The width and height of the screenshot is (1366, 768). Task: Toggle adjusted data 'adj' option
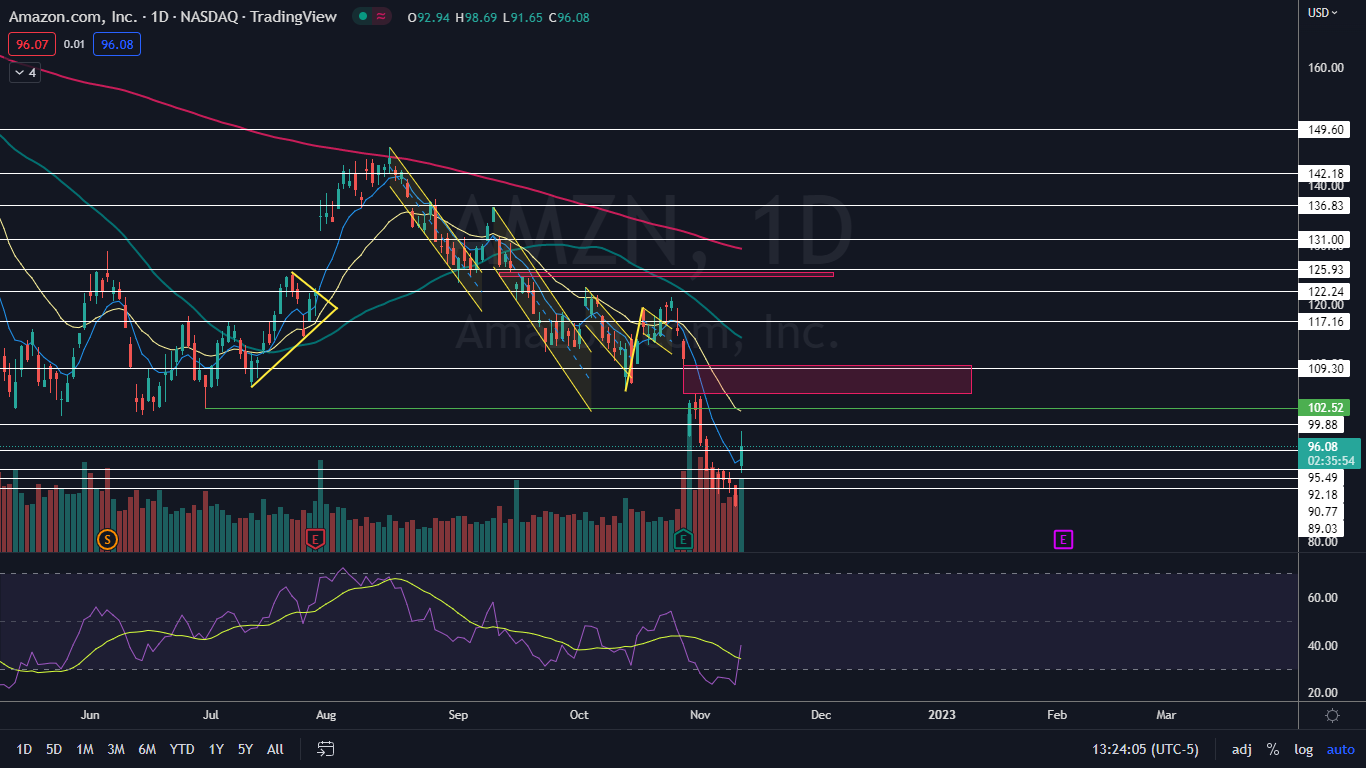[1241, 749]
